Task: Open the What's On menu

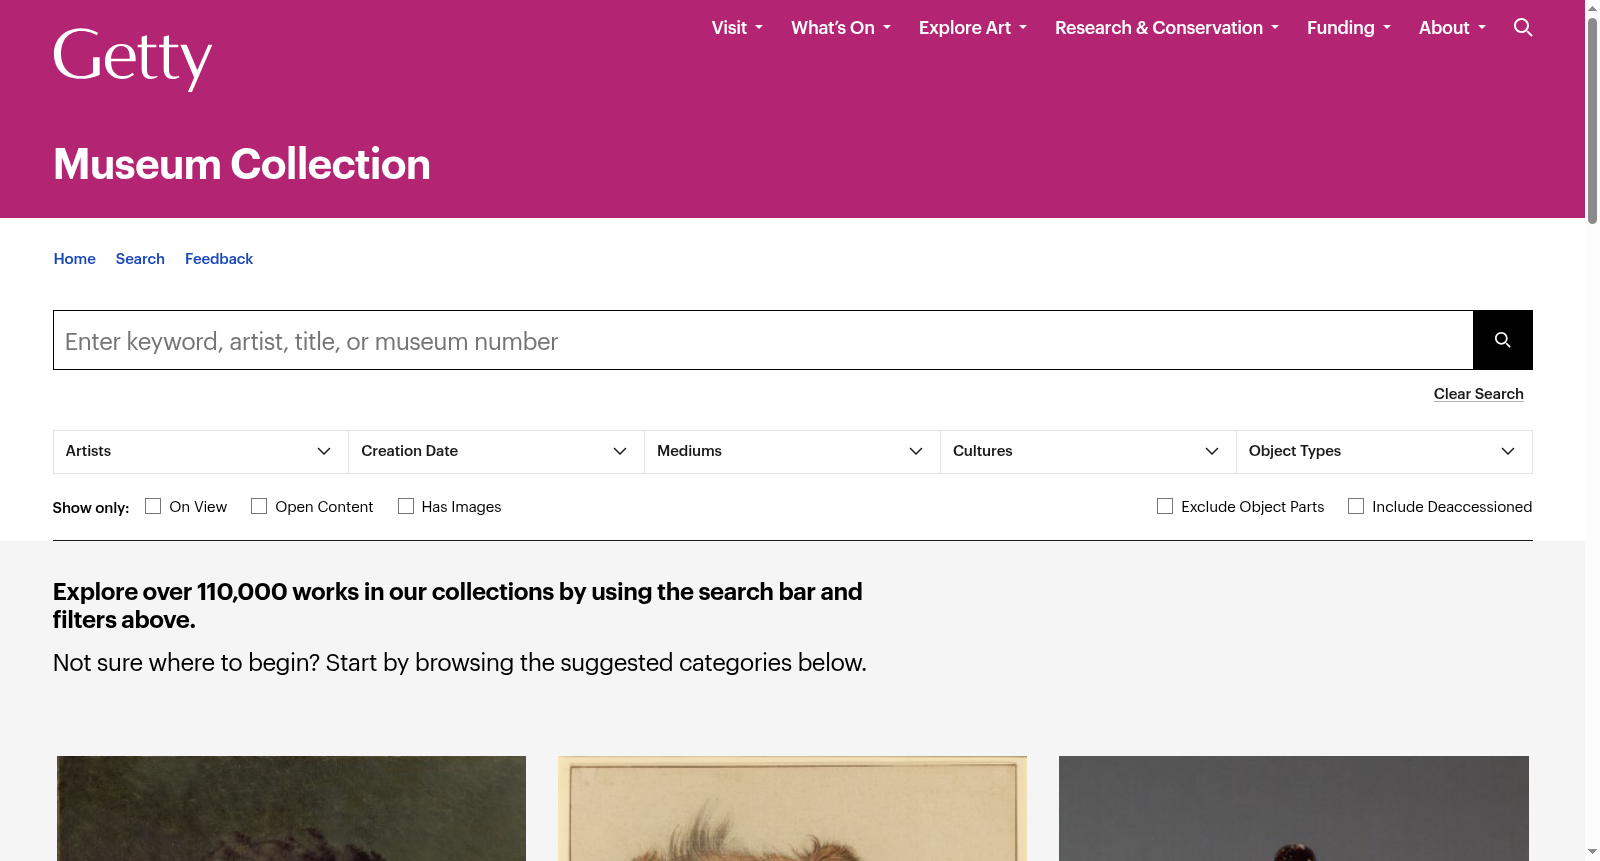Action: [x=841, y=28]
